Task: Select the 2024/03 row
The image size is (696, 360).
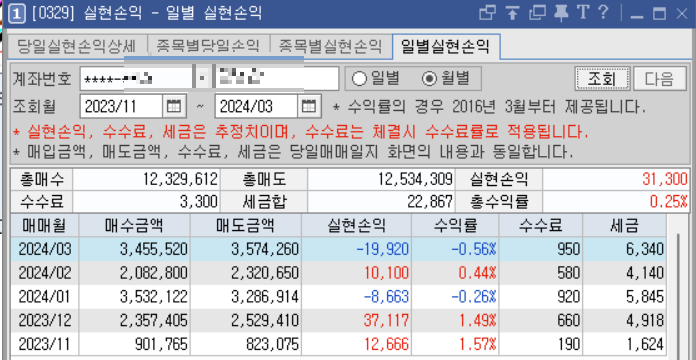Action: click(x=338, y=249)
